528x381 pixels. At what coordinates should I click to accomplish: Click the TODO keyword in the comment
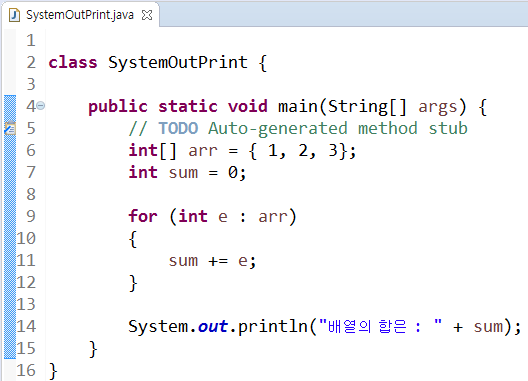[178, 128]
